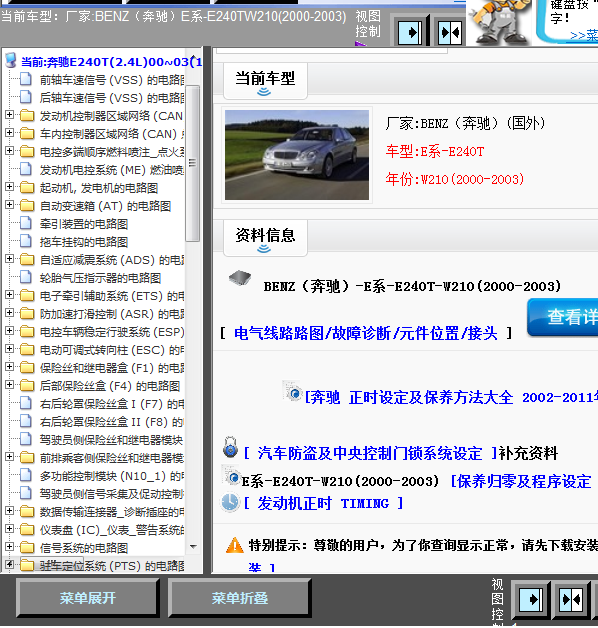Click the document icon for 牵引装置的电路图
The height and width of the screenshot is (628, 598).
click(26, 223)
